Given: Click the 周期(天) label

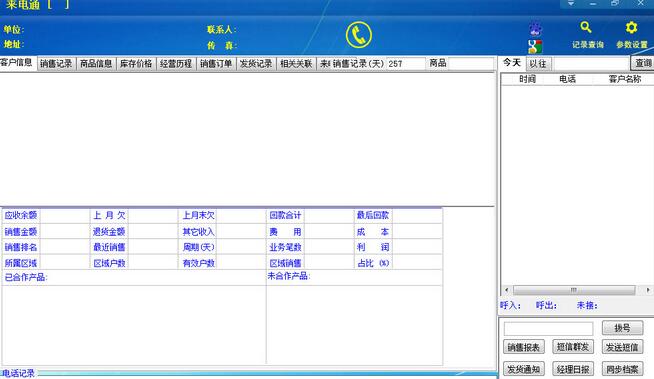Looking at the screenshot, I should tap(199, 247).
